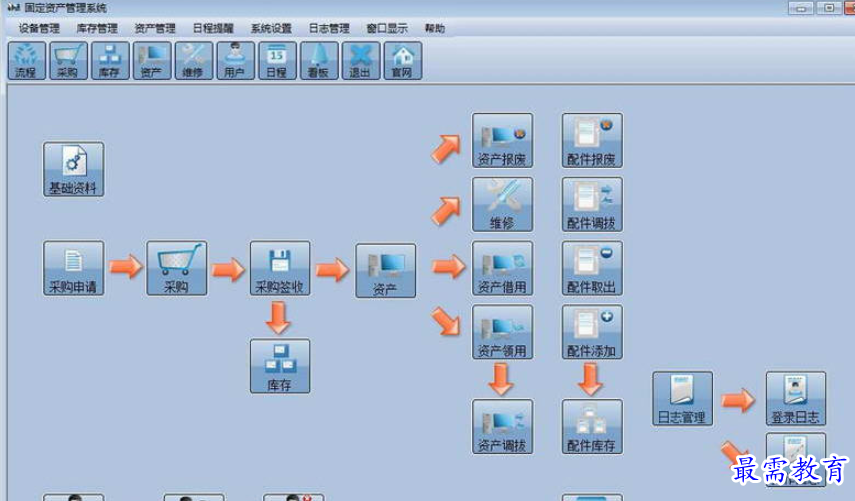This screenshot has height=501, width=855.
Task: Open the 日程提醒 menu
Action: point(213,28)
